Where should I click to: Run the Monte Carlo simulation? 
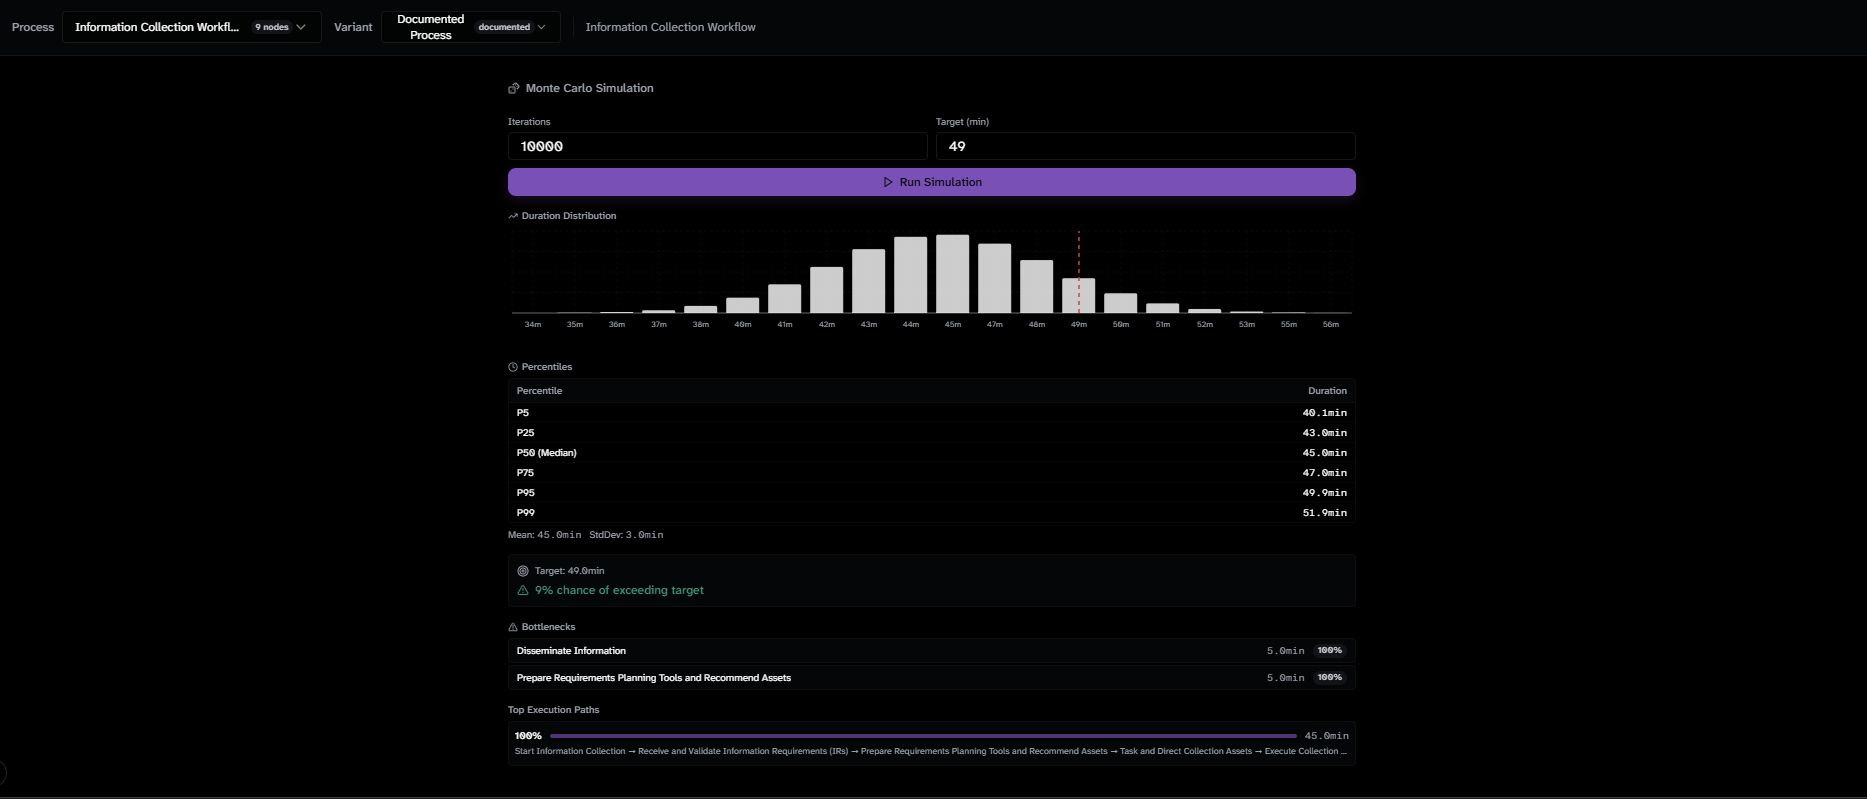[x=932, y=182]
